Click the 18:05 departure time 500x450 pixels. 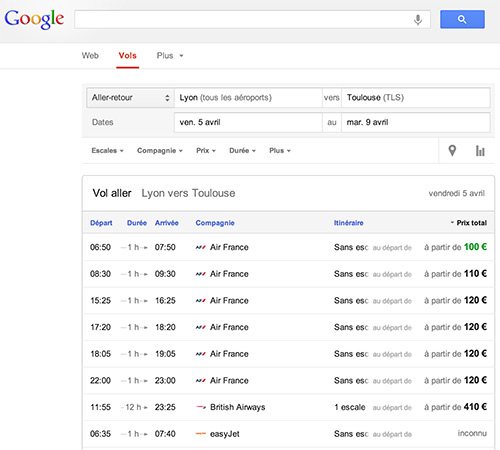[x=100, y=354]
